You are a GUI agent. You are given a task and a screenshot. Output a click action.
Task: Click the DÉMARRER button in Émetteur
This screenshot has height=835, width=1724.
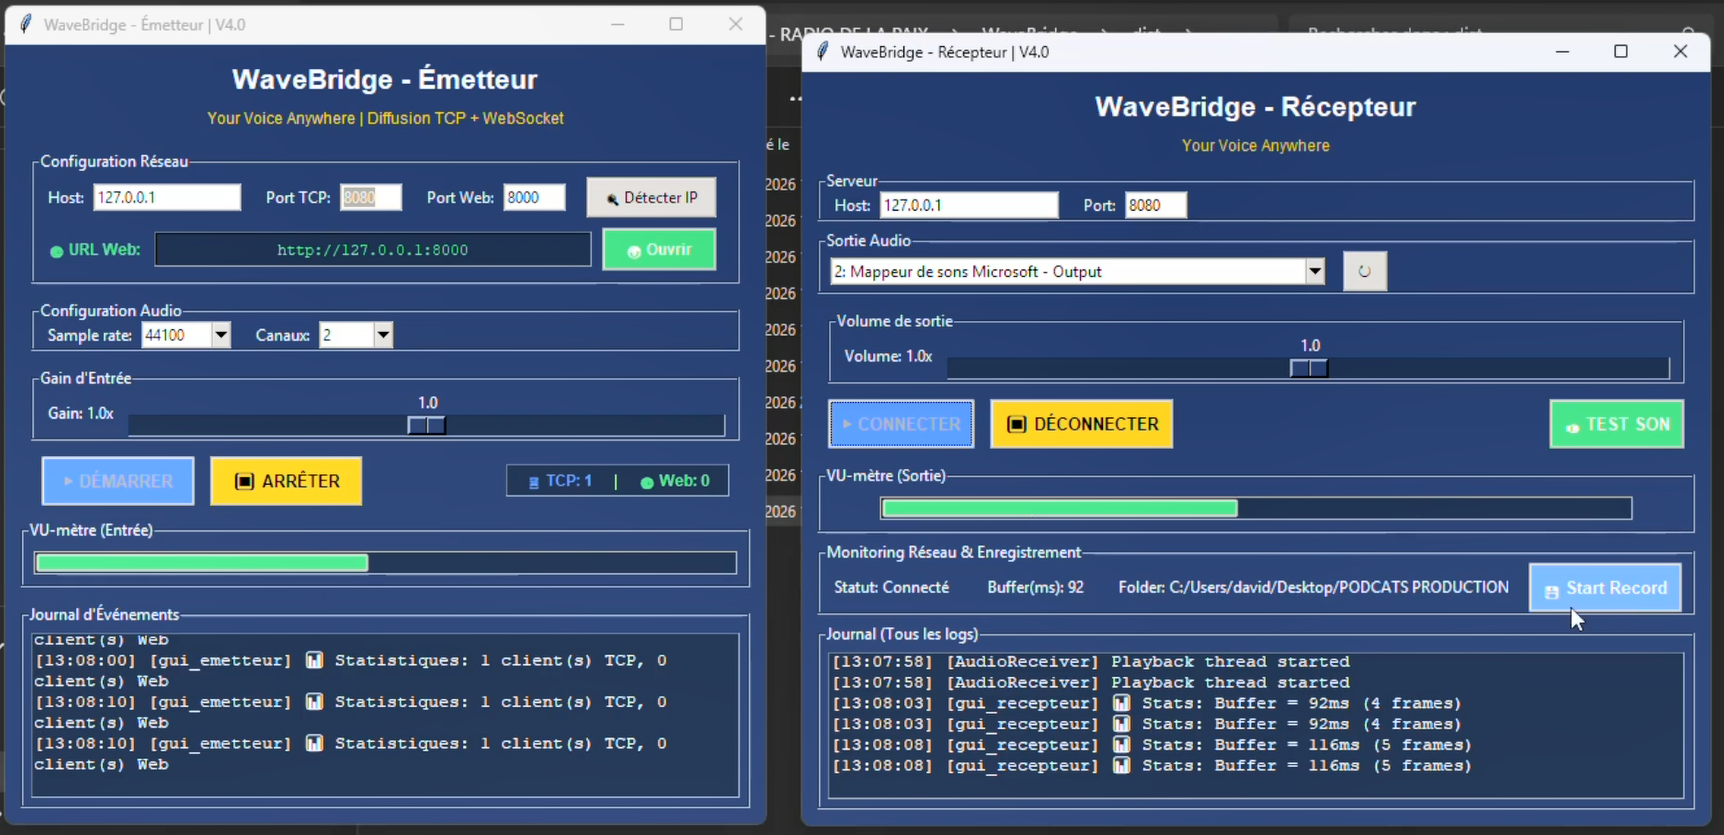pyautogui.click(x=118, y=481)
